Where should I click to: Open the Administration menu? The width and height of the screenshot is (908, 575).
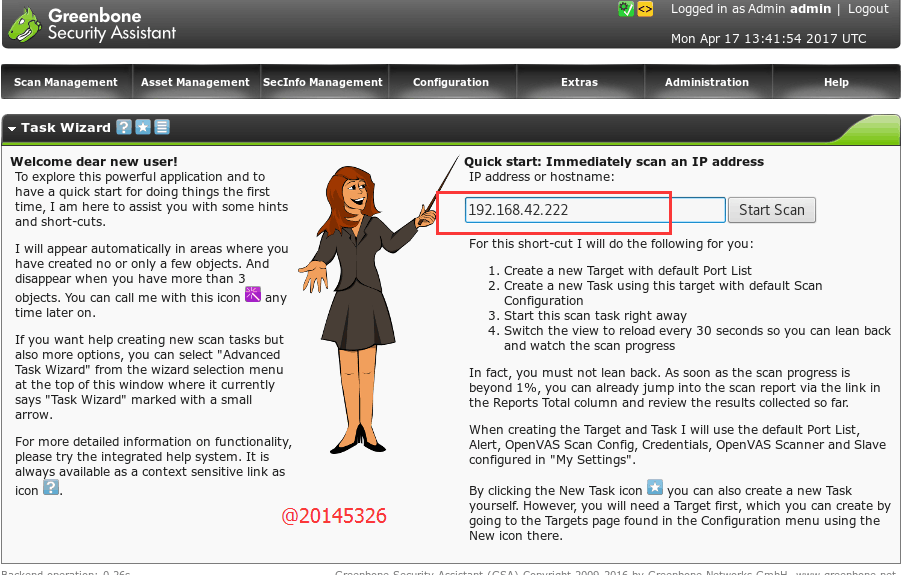coord(707,82)
